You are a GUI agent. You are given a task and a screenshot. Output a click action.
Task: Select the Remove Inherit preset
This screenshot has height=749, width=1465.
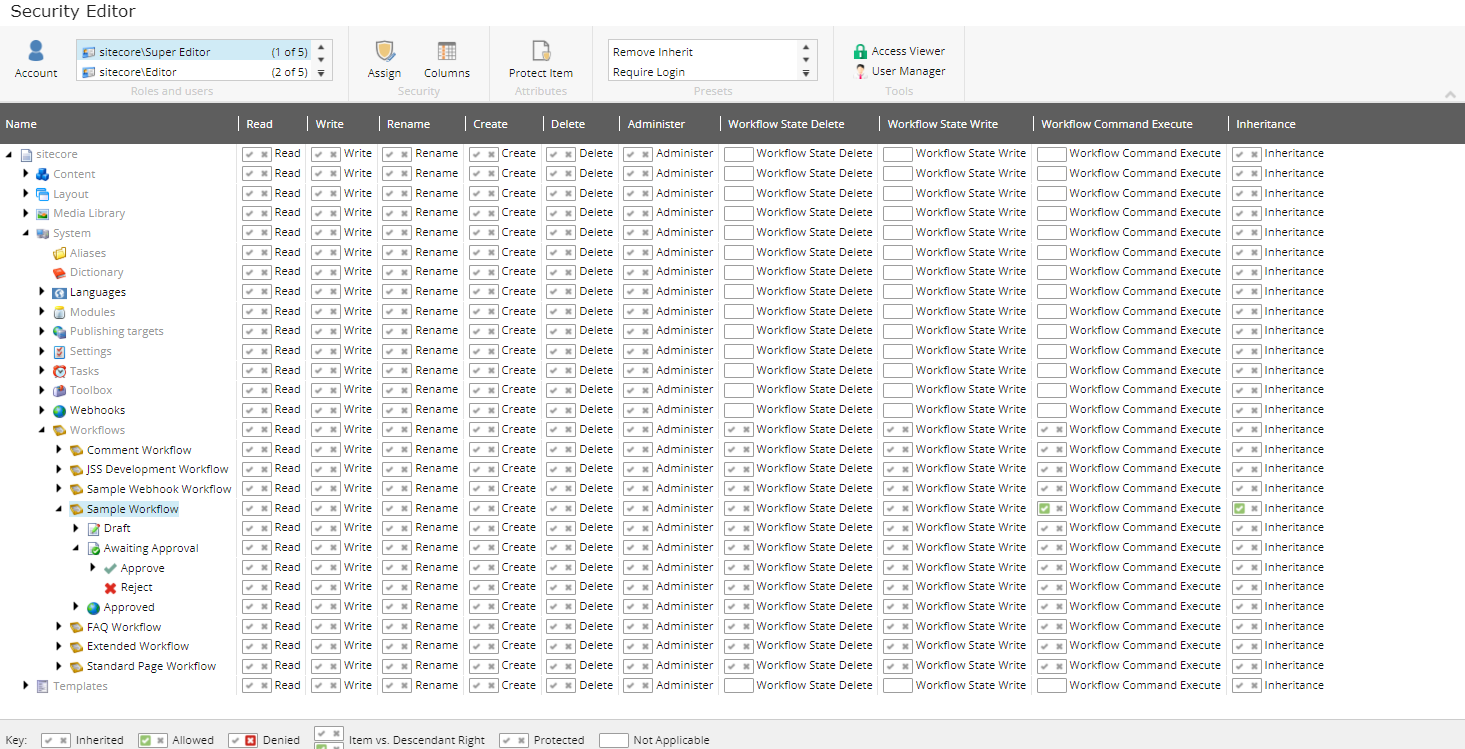(x=653, y=52)
